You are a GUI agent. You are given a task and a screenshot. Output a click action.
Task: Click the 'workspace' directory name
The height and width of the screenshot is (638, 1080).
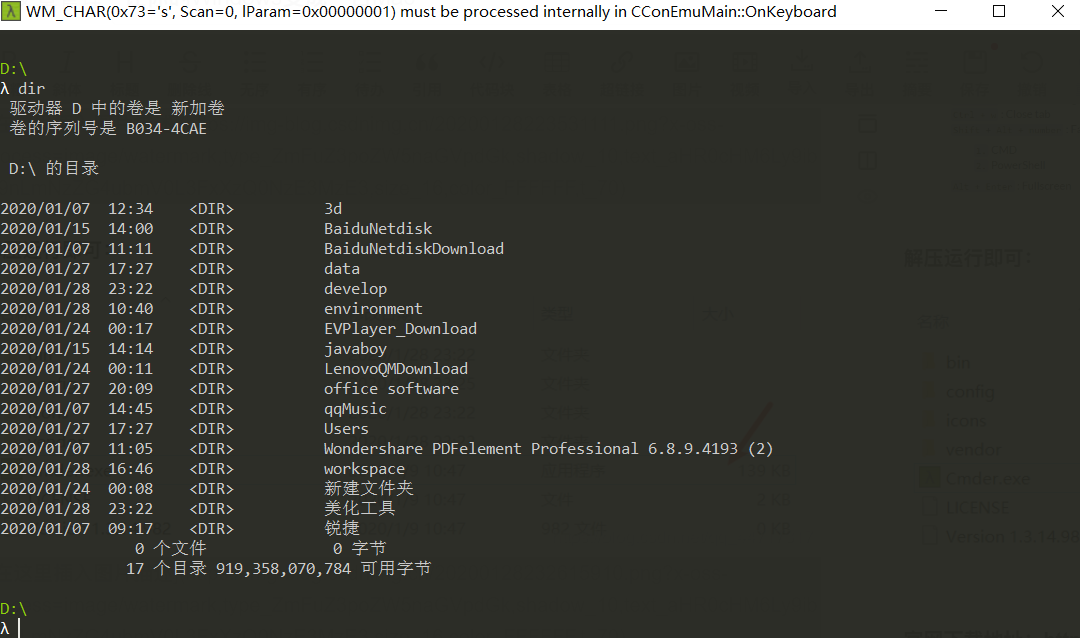pos(364,469)
